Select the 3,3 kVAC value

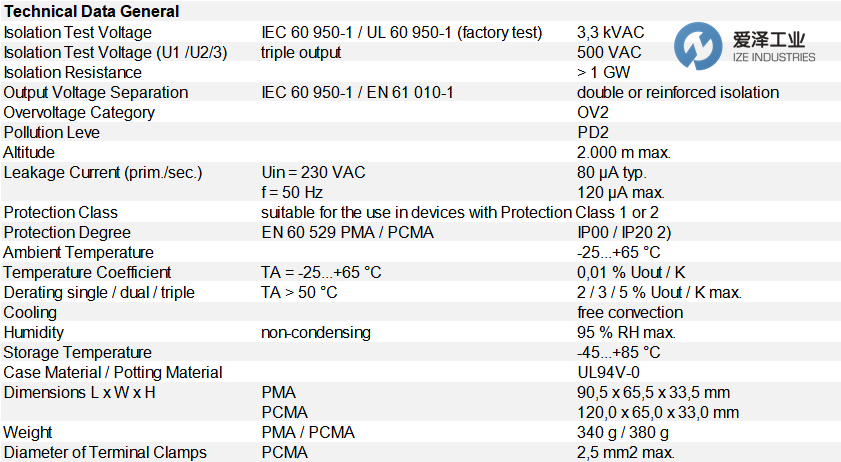pos(610,32)
